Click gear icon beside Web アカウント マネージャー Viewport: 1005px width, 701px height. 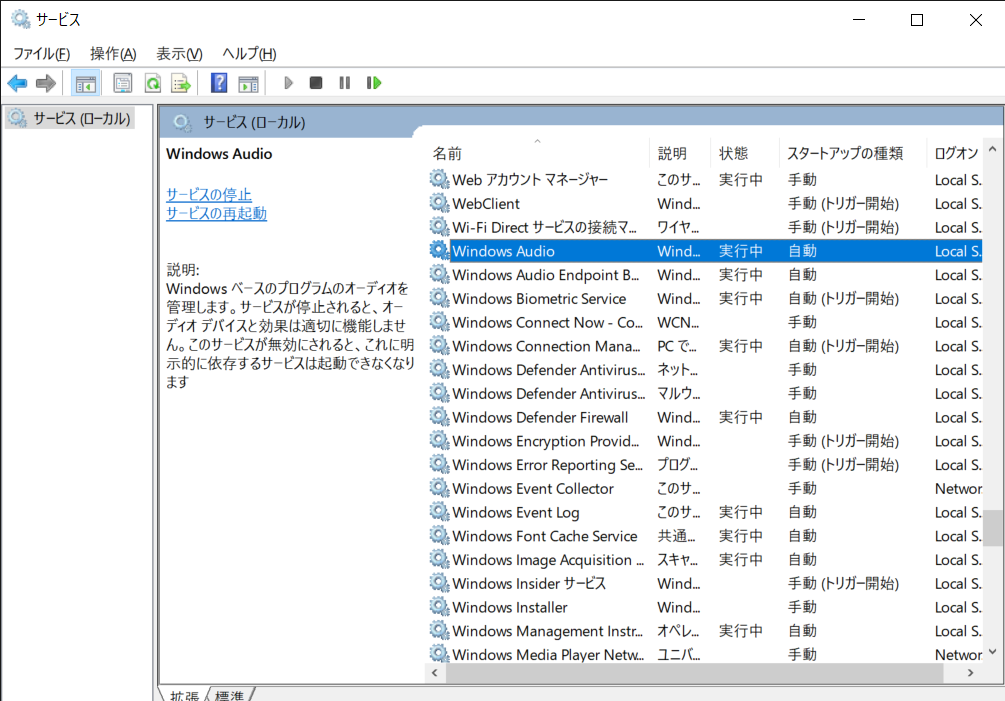[439, 179]
